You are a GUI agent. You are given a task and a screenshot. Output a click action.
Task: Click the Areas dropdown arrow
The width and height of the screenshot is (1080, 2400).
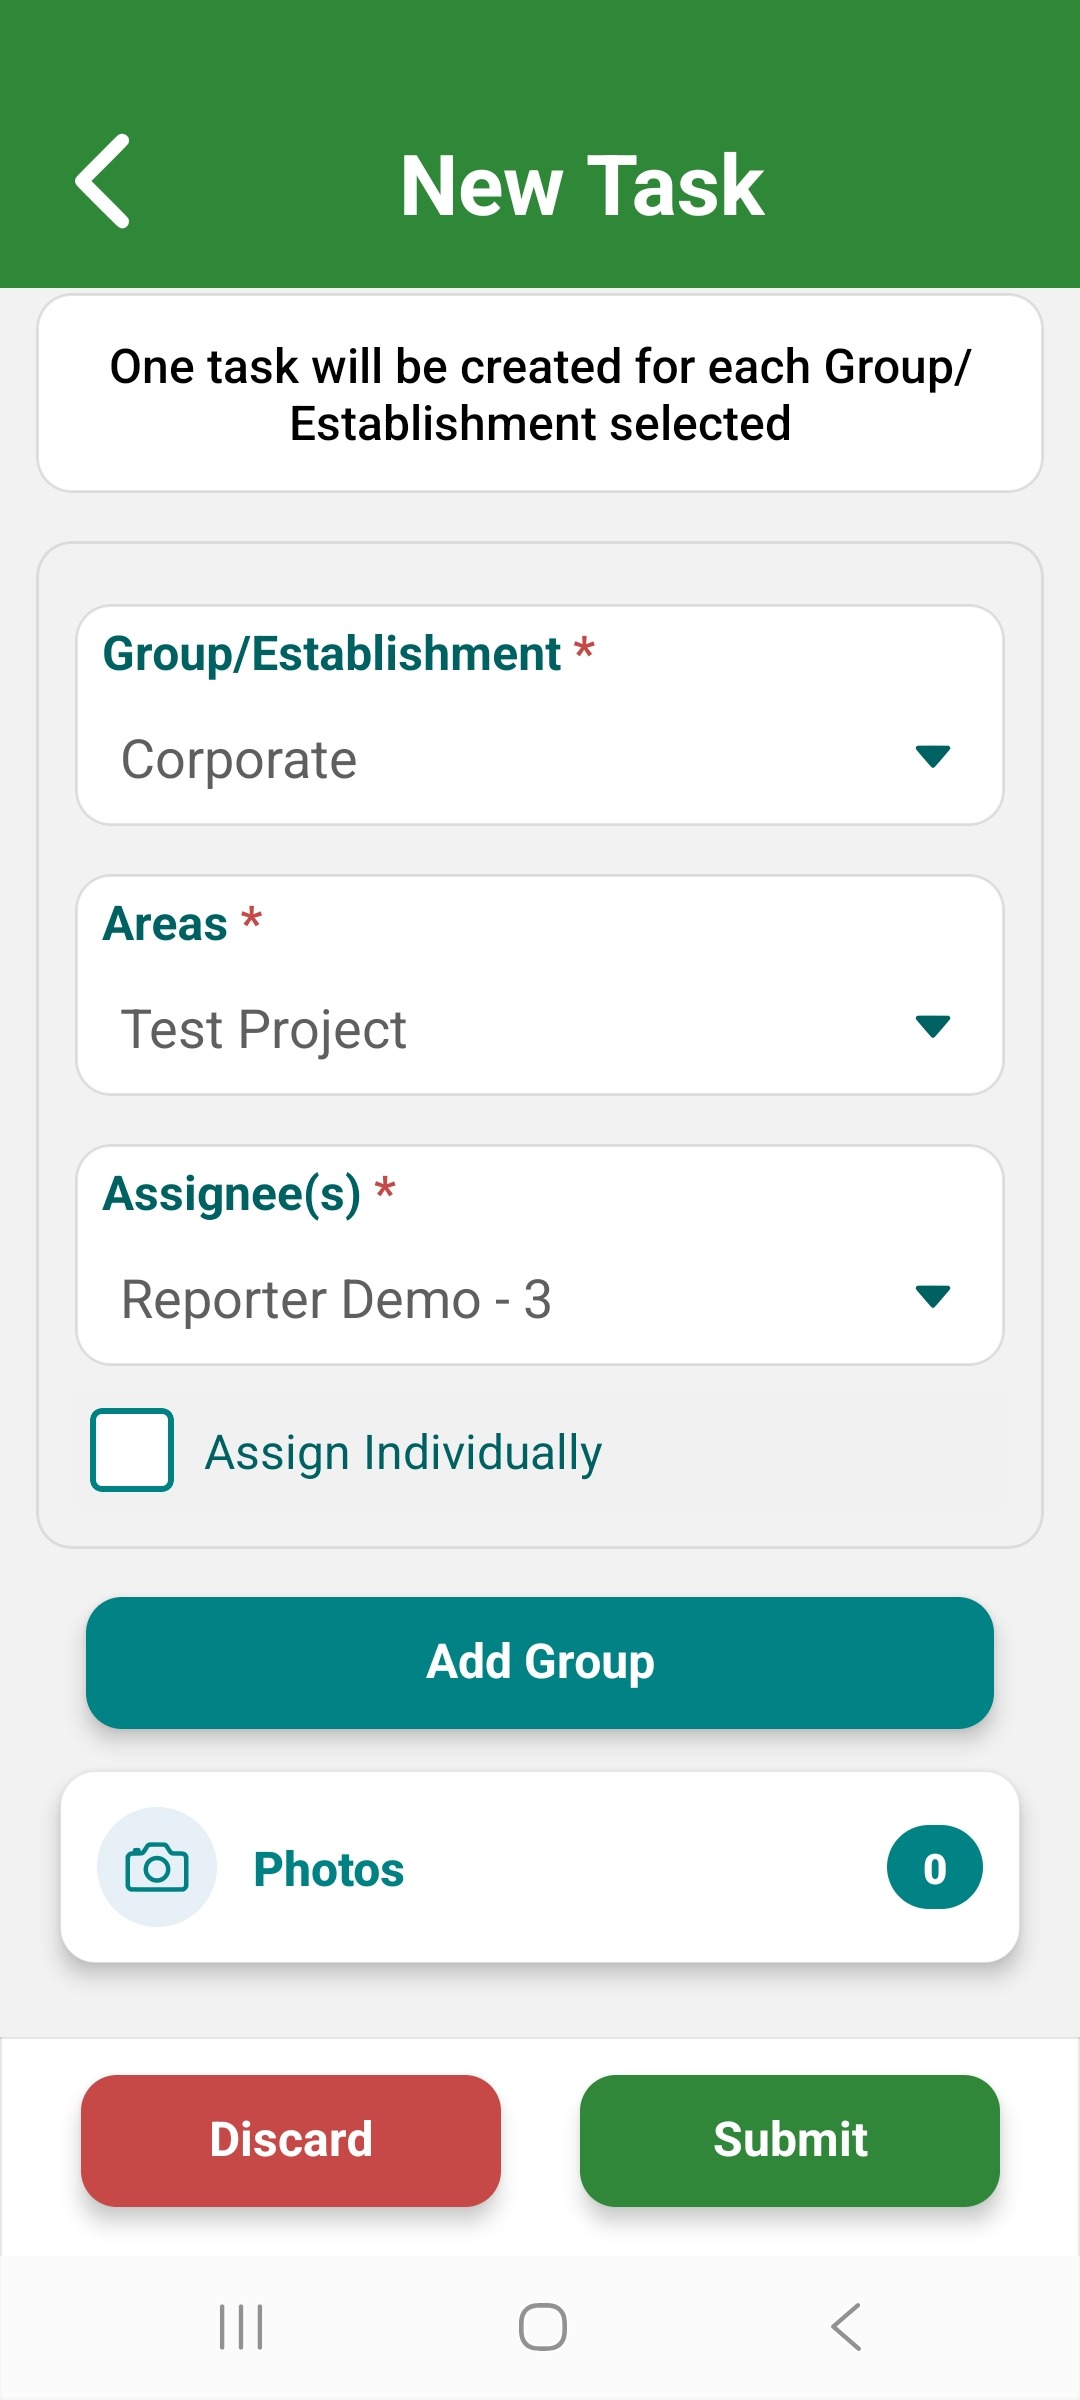click(x=933, y=1027)
